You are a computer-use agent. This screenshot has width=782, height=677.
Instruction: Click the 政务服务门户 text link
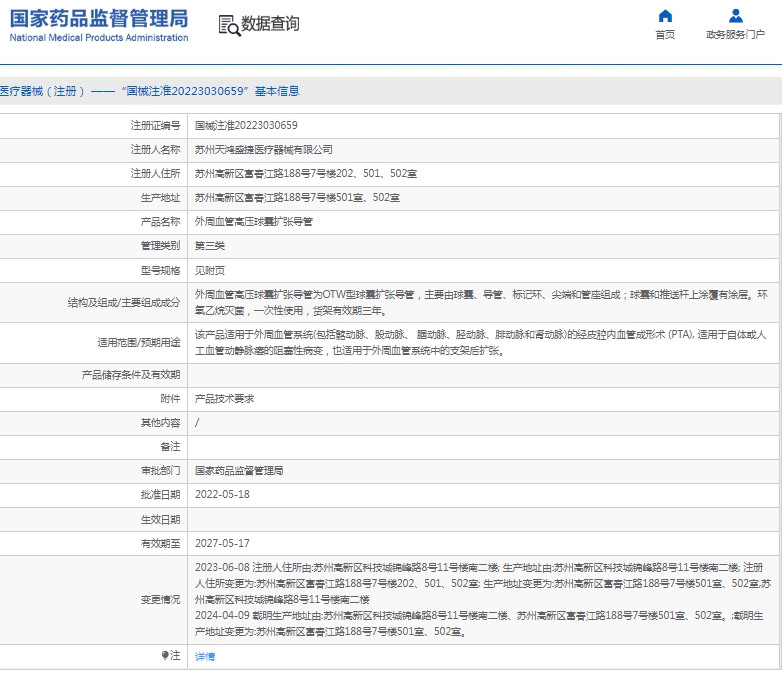pos(736,34)
